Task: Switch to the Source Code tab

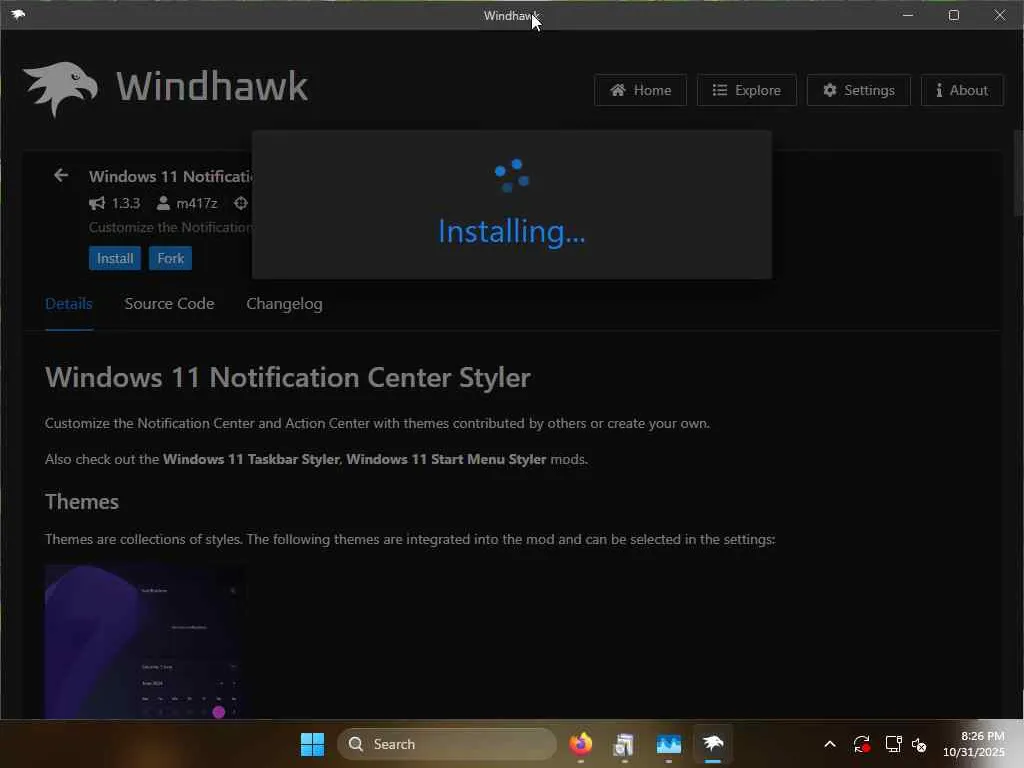Action: tap(169, 304)
